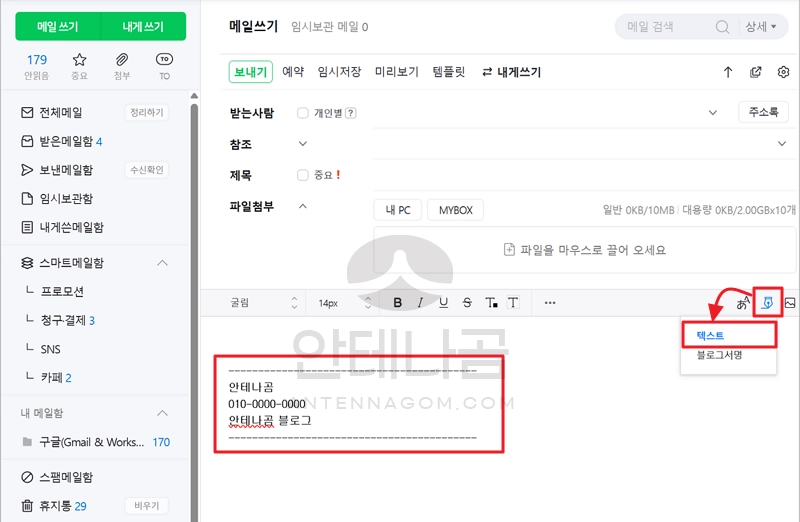The height and width of the screenshot is (522, 800).
Task: Apply strikethrough formatting
Action: [x=467, y=303]
